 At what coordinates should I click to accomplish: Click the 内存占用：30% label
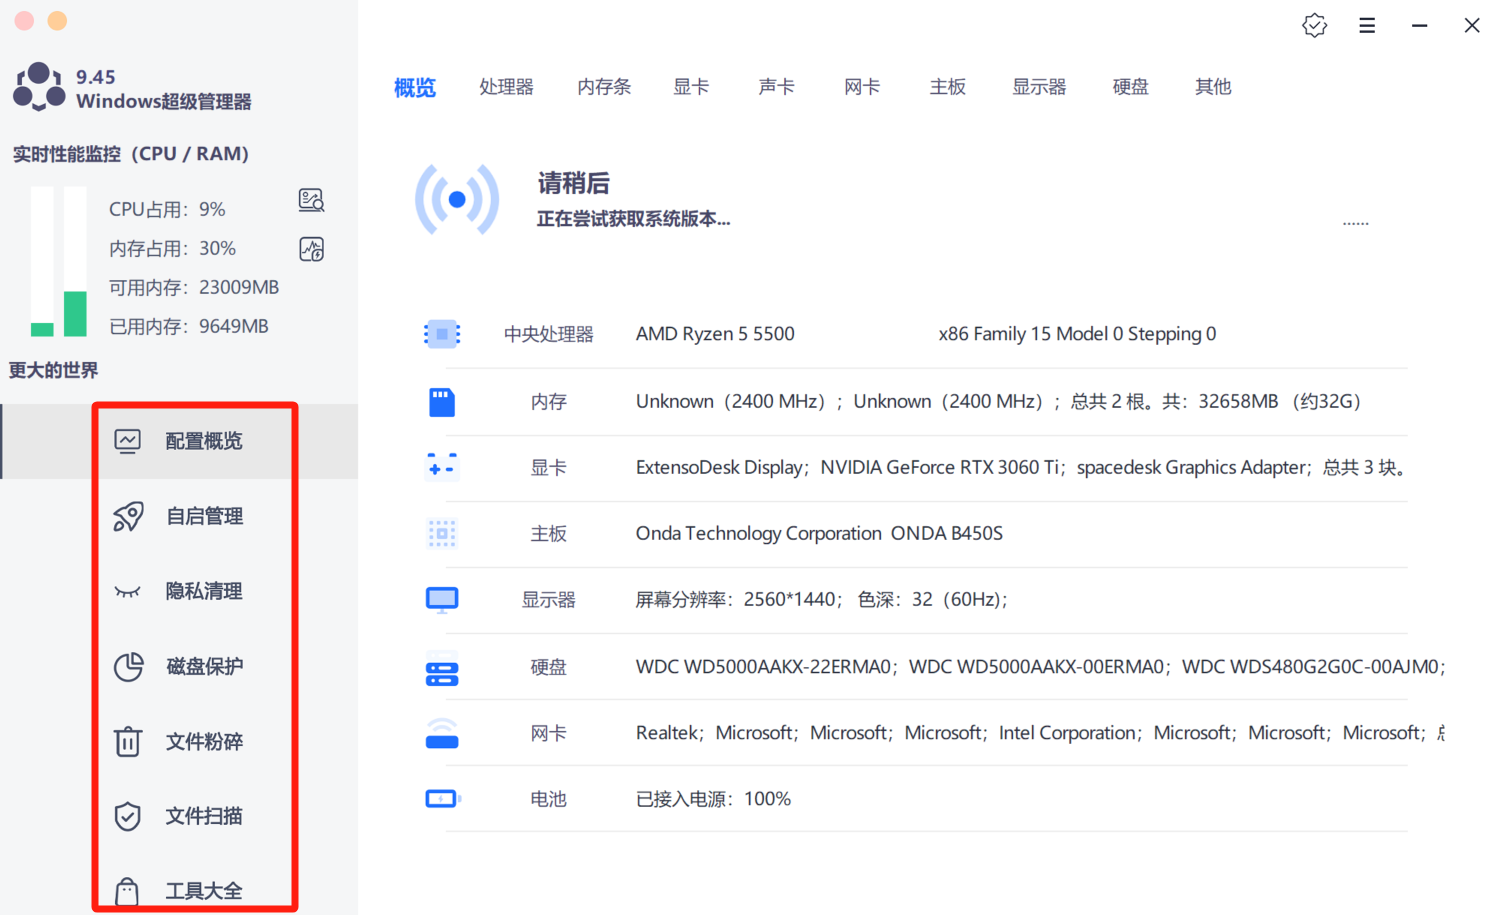[x=172, y=249]
